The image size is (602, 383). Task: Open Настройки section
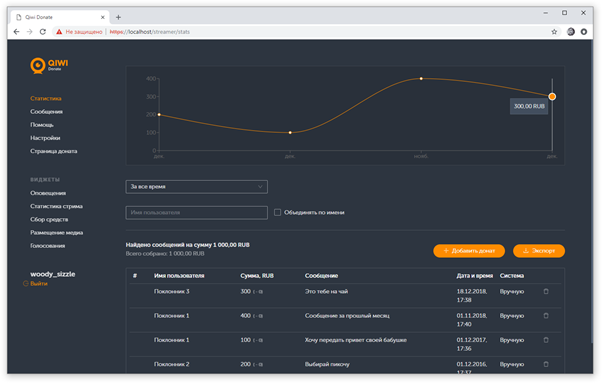(x=45, y=138)
